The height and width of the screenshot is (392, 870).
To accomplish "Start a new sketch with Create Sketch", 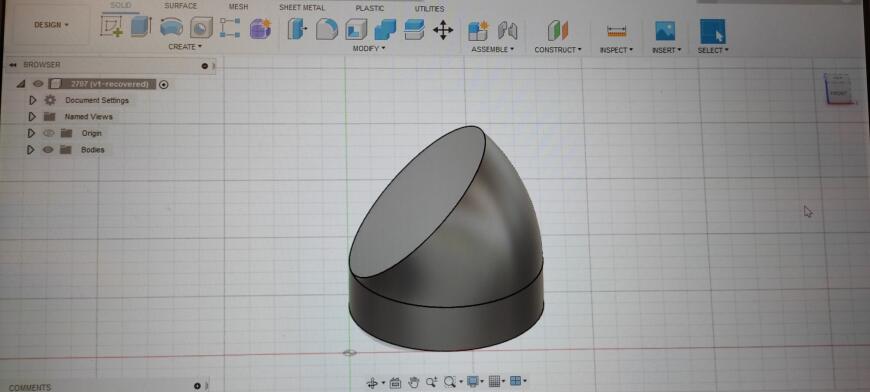I will tap(112, 27).
